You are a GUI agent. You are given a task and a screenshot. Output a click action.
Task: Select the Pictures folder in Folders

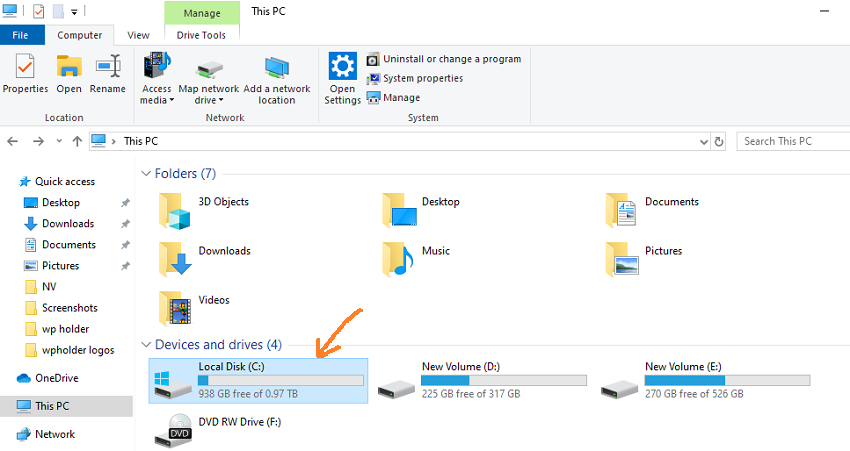point(644,260)
